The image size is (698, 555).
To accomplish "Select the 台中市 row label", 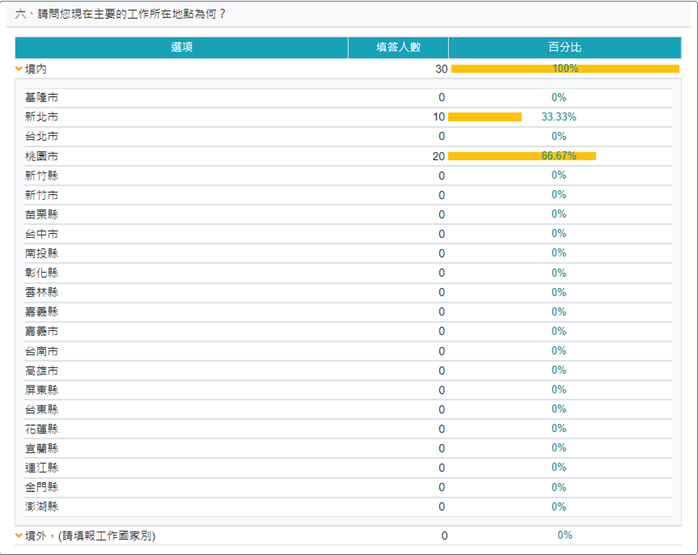I will (41, 234).
